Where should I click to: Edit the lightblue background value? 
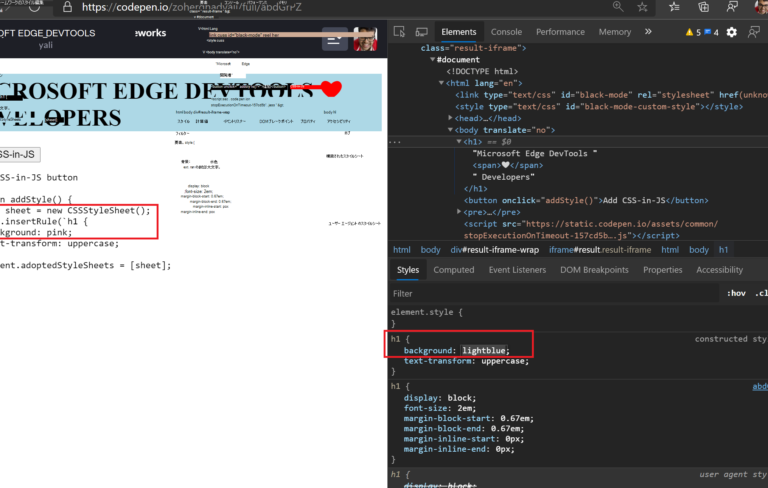pos(483,350)
